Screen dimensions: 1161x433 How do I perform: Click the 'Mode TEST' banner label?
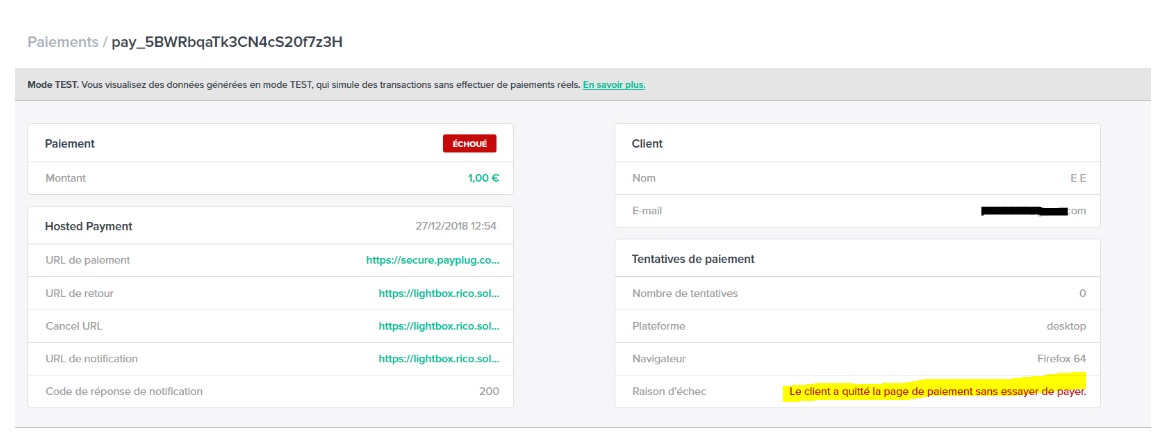[52, 85]
